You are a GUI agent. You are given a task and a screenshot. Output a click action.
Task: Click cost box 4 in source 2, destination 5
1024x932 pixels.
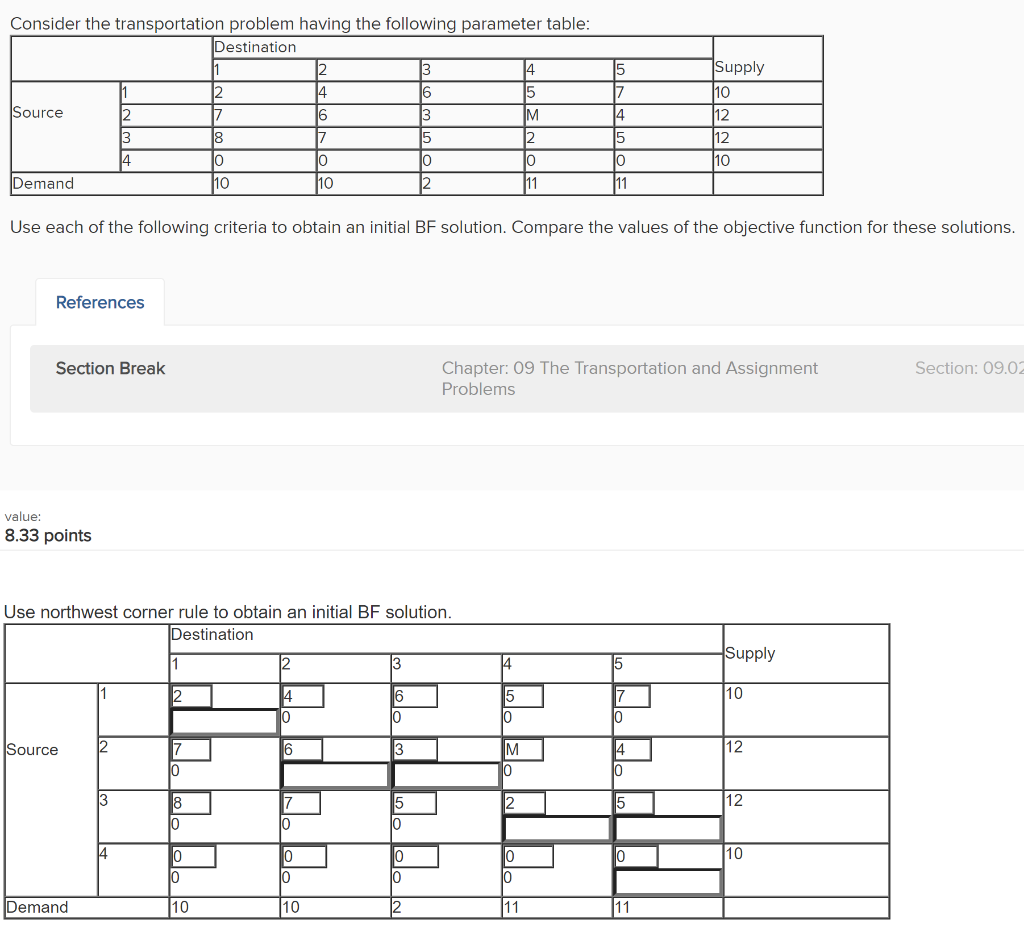click(x=633, y=749)
